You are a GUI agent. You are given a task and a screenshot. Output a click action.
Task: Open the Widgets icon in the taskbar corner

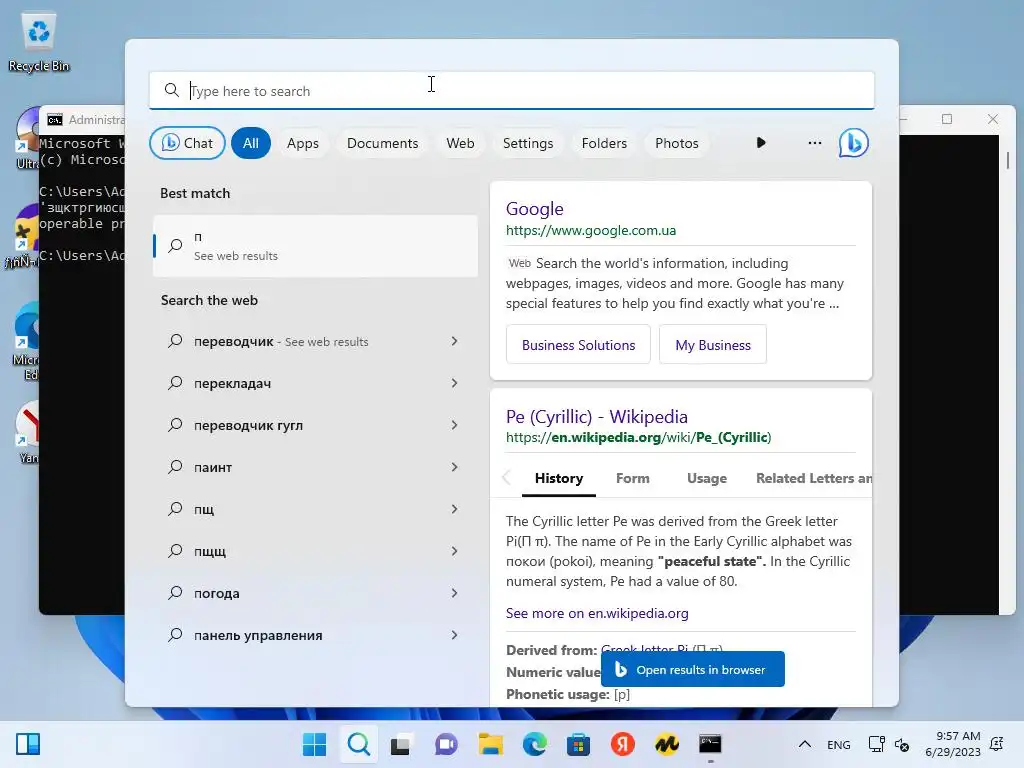(x=27, y=744)
